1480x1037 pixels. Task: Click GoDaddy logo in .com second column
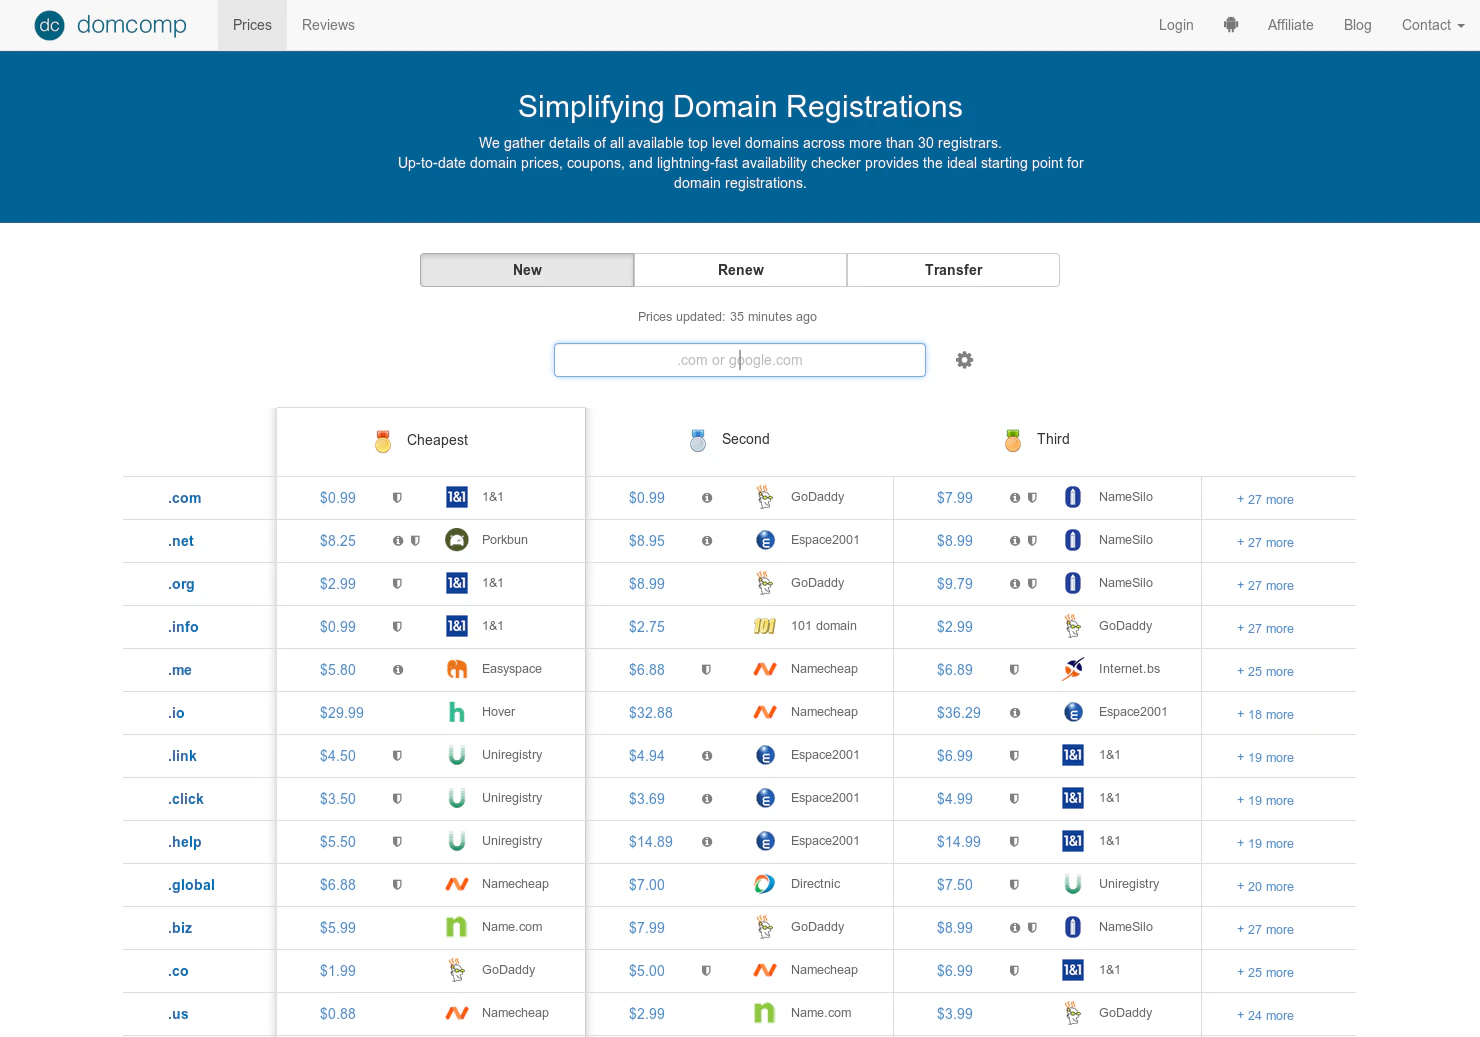coord(765,497)
